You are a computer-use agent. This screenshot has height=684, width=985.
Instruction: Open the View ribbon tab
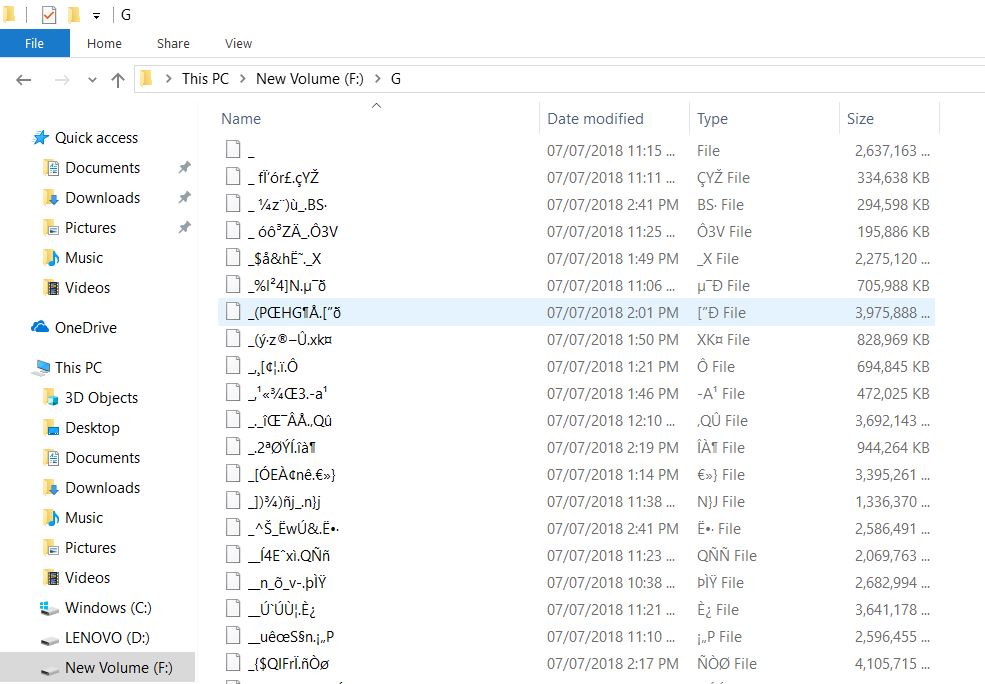239,43
